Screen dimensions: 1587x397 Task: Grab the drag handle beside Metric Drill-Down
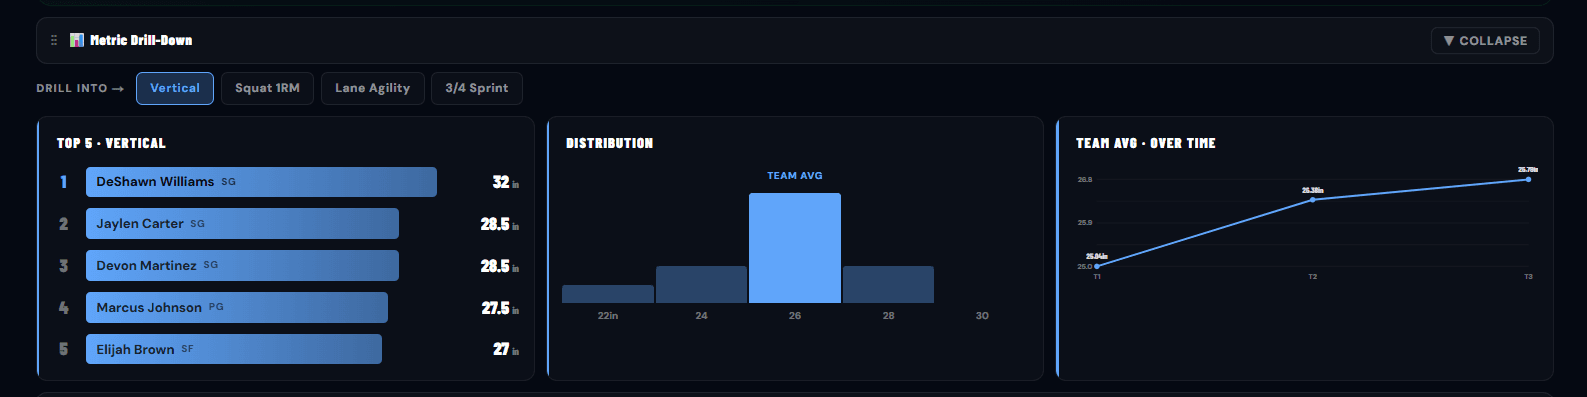(x=54, y=40)
